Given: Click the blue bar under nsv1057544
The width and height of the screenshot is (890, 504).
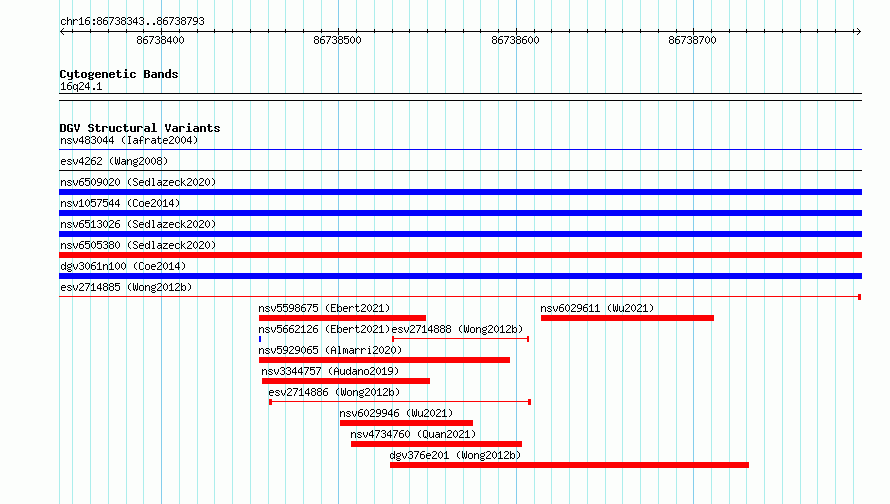Looking at the screenshot, I should 460,213.
